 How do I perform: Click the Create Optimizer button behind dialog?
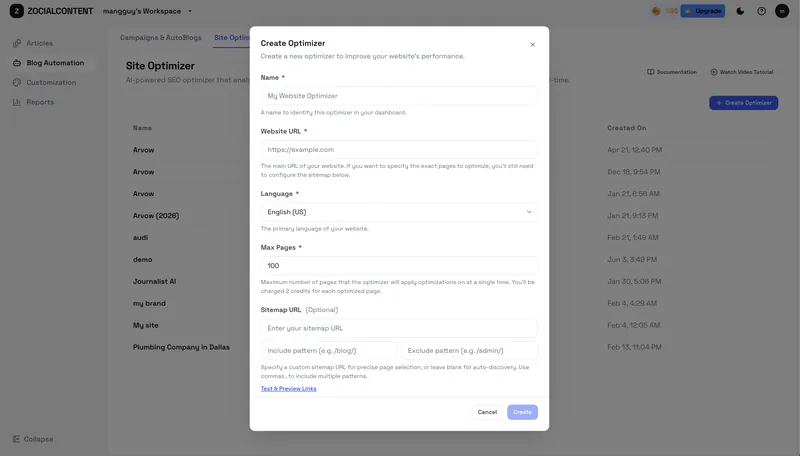pos(743,103)
